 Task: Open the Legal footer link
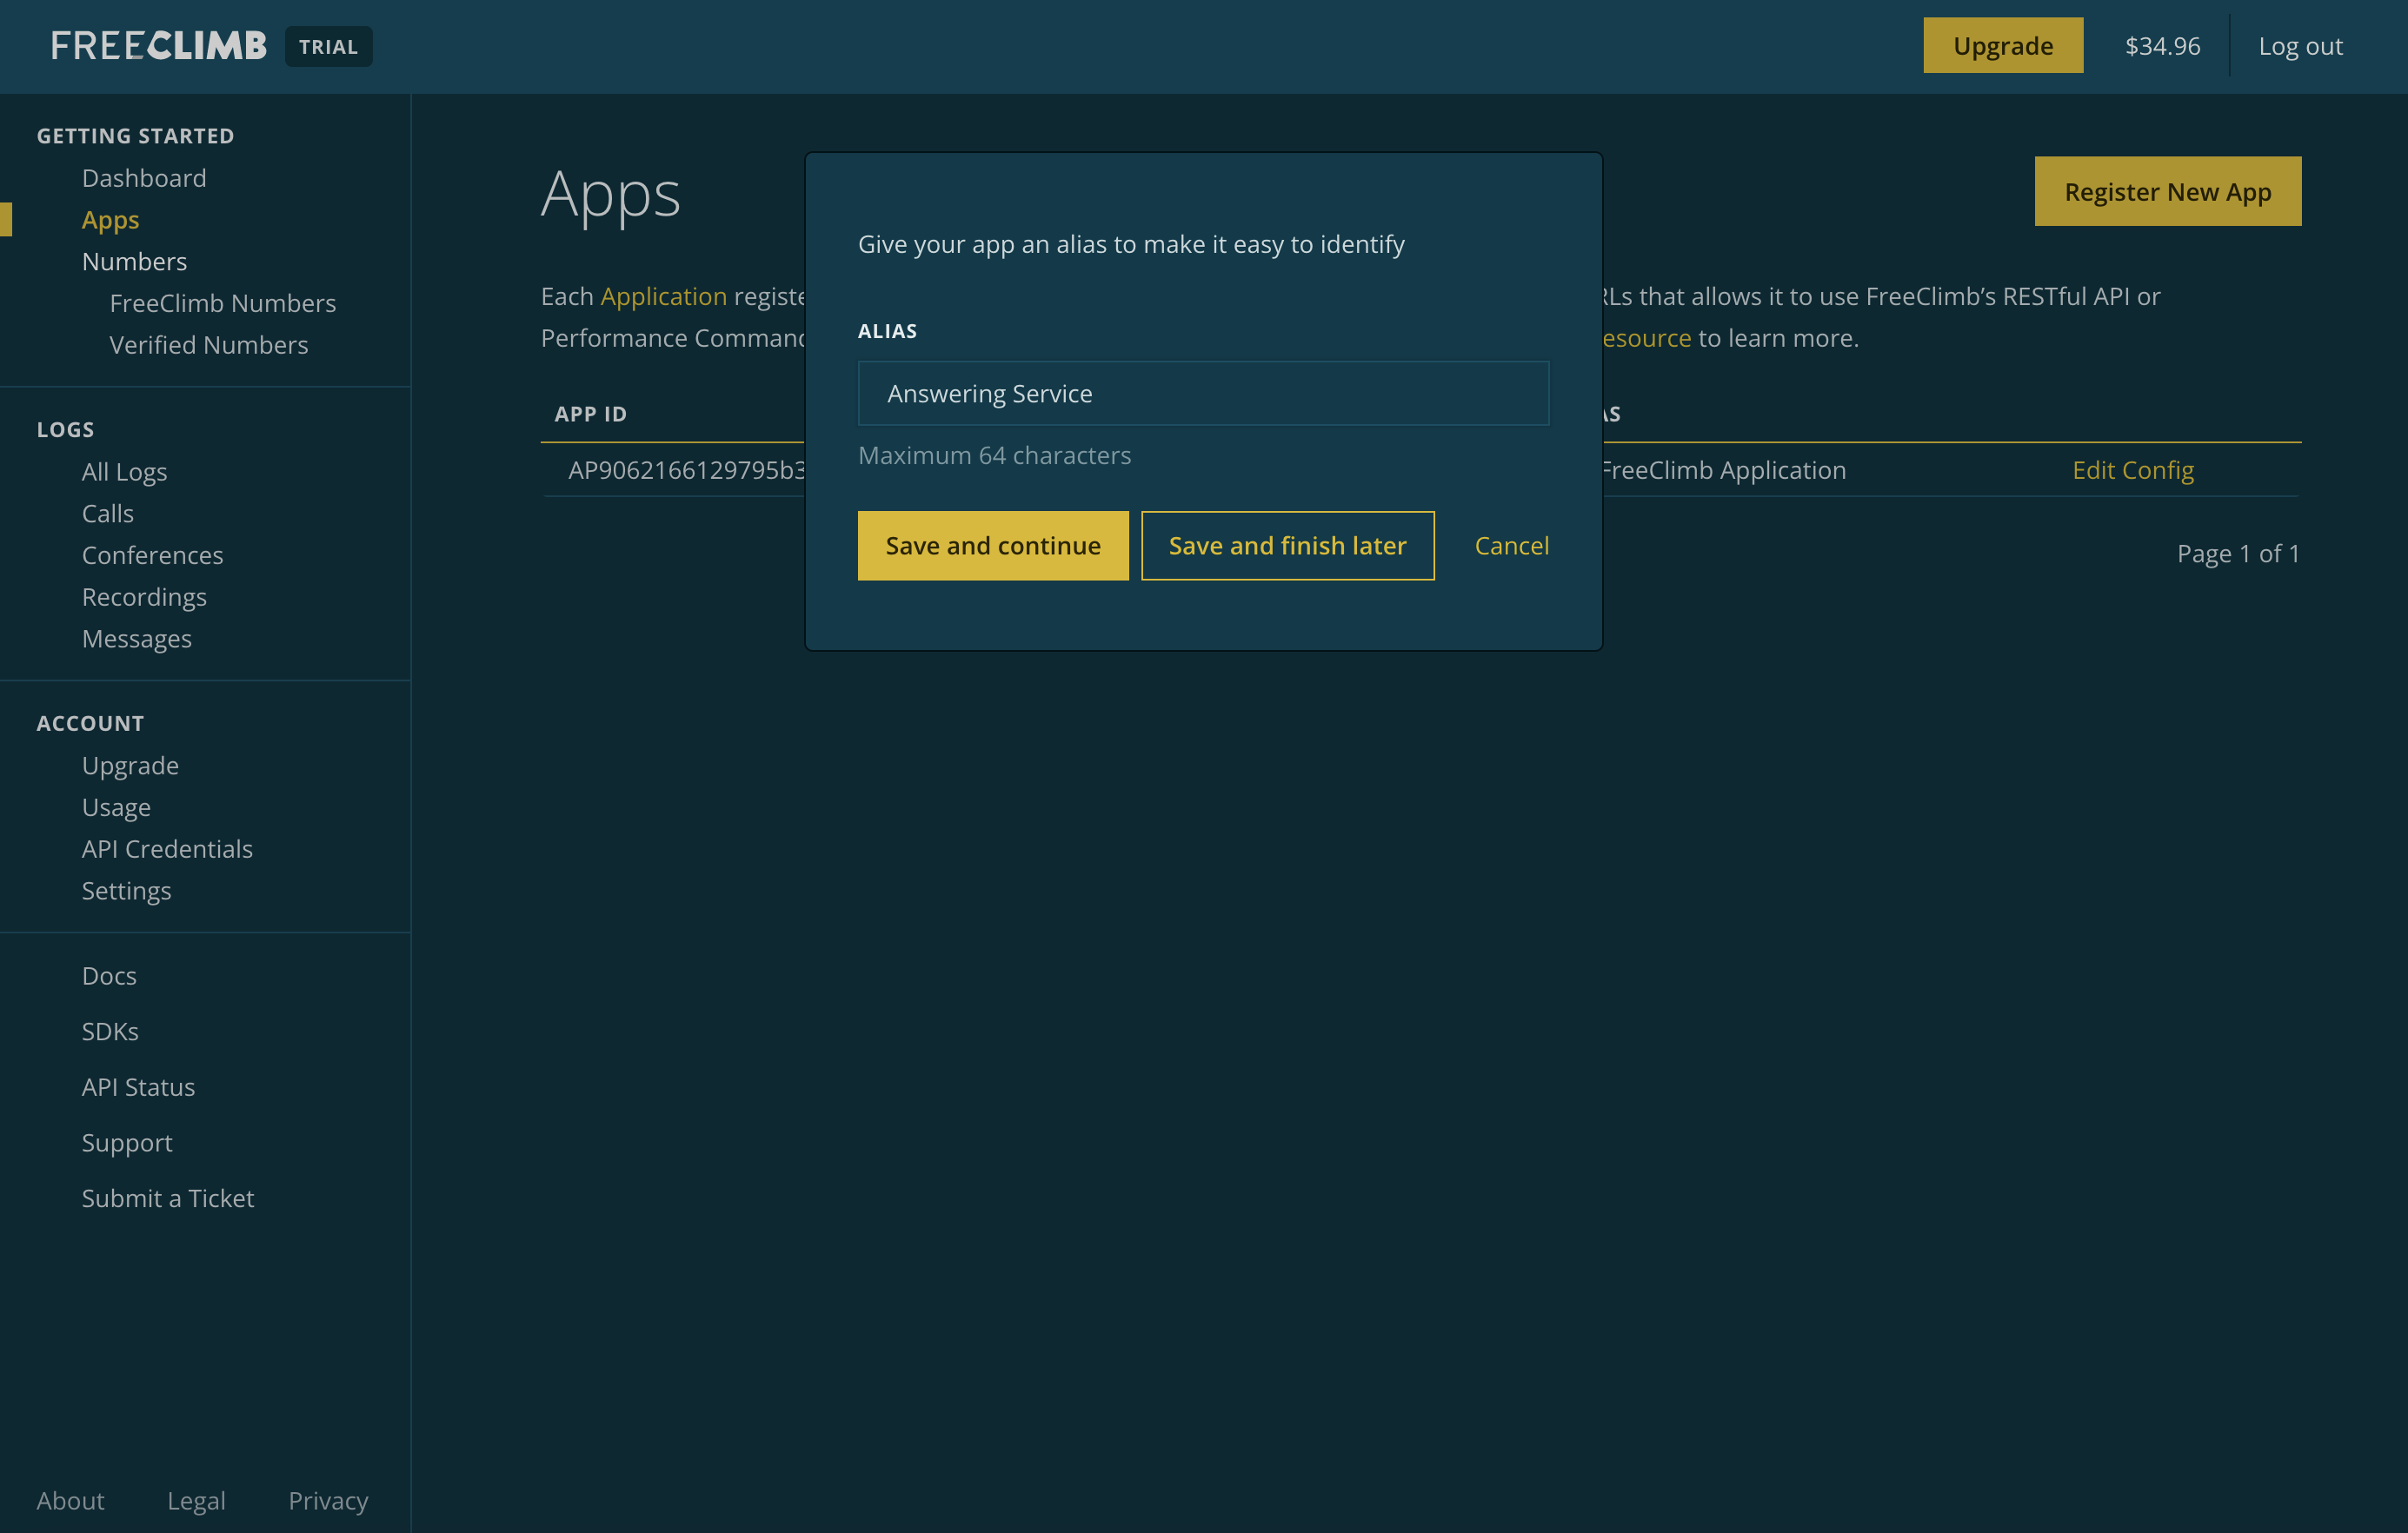pyautogui.click(x=196, y=1501)
